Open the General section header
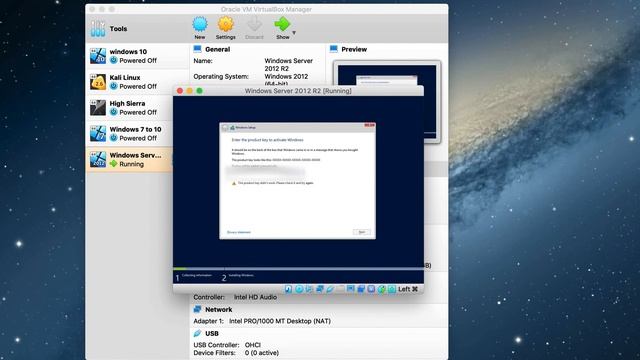Screen dimensions: 640x360 [x=218, y=49]
